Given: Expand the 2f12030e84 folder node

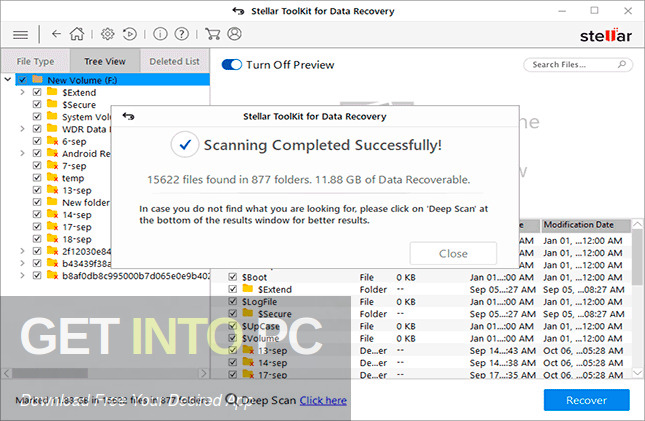Looking at the screenshot, I should pos(22,251).
